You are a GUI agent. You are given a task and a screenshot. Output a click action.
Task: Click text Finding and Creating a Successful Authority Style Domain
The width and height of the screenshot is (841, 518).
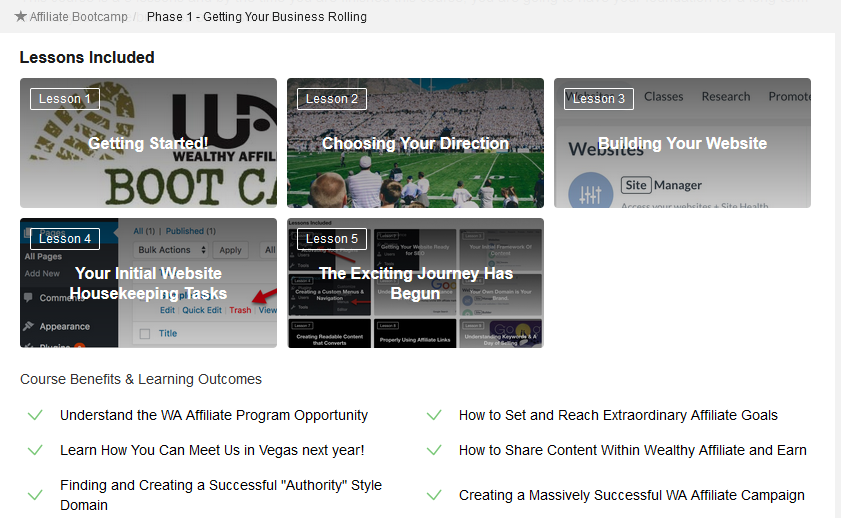(221, 495)
